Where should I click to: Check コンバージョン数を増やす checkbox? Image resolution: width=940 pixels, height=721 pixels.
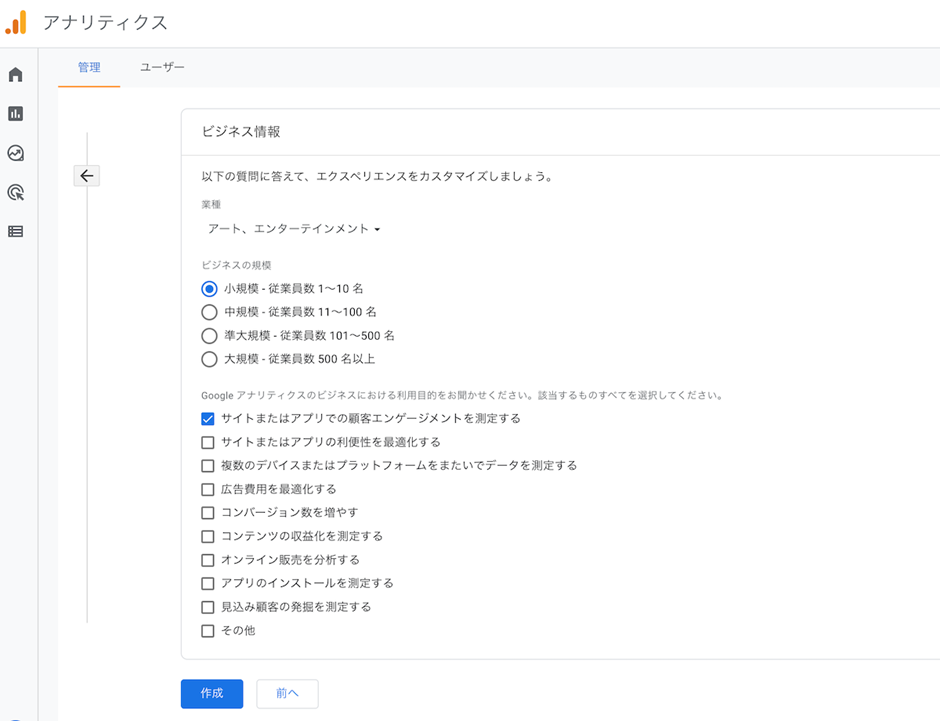[208, 512]
